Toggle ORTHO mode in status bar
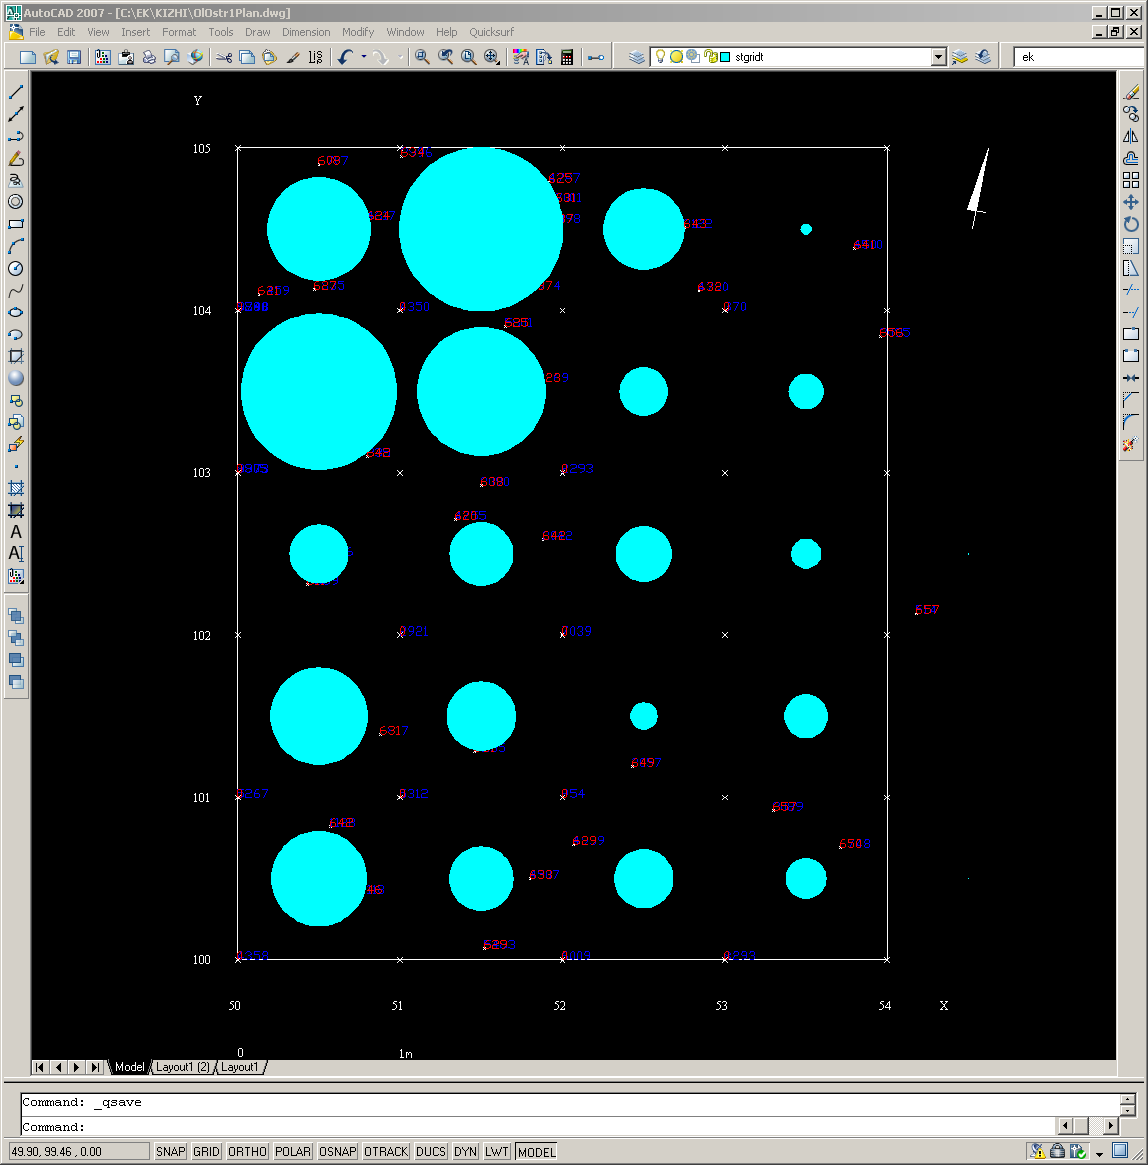Viewport: 1148px width, 1165px height. pyautogui.click(x=247, y=1152)
